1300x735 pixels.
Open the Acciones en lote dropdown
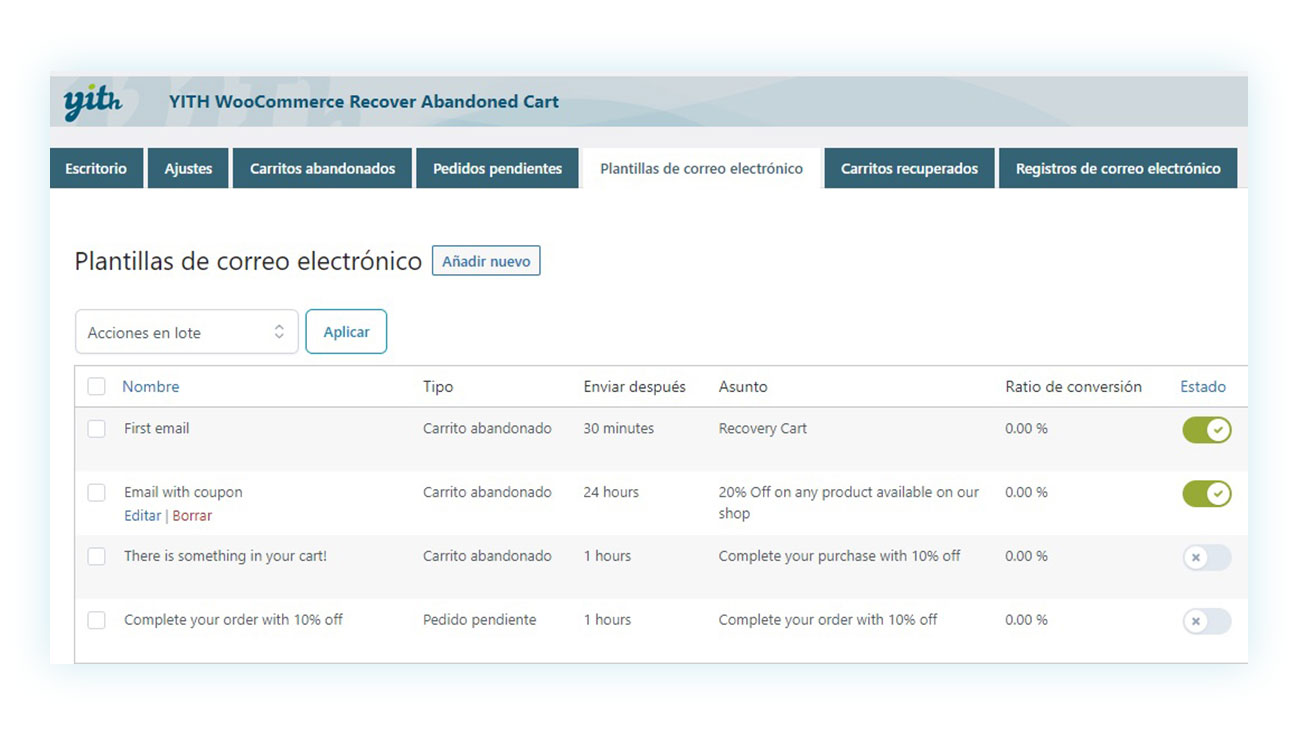(187, 332)
